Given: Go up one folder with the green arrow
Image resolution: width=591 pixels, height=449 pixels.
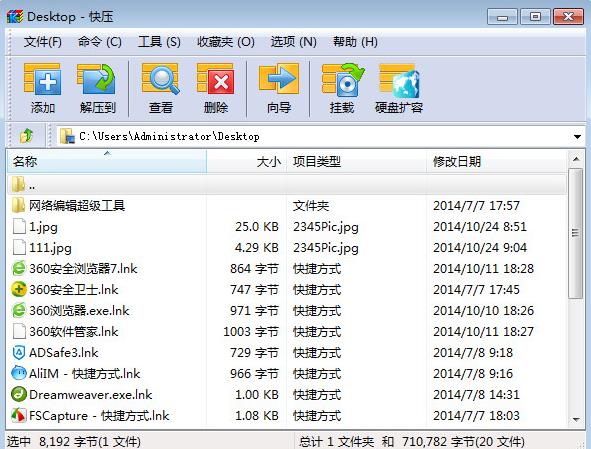Looking at the screenshot, I should coord(26,136).
